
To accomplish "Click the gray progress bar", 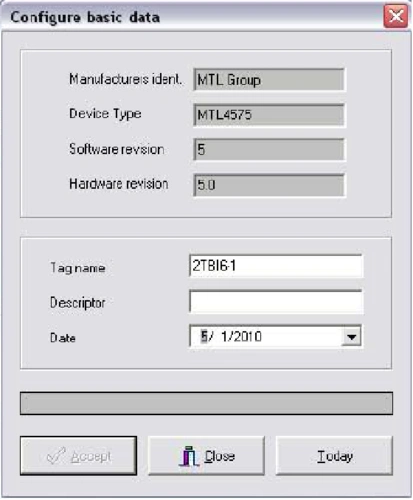I will pyautogui.click(x=206, y=403).
